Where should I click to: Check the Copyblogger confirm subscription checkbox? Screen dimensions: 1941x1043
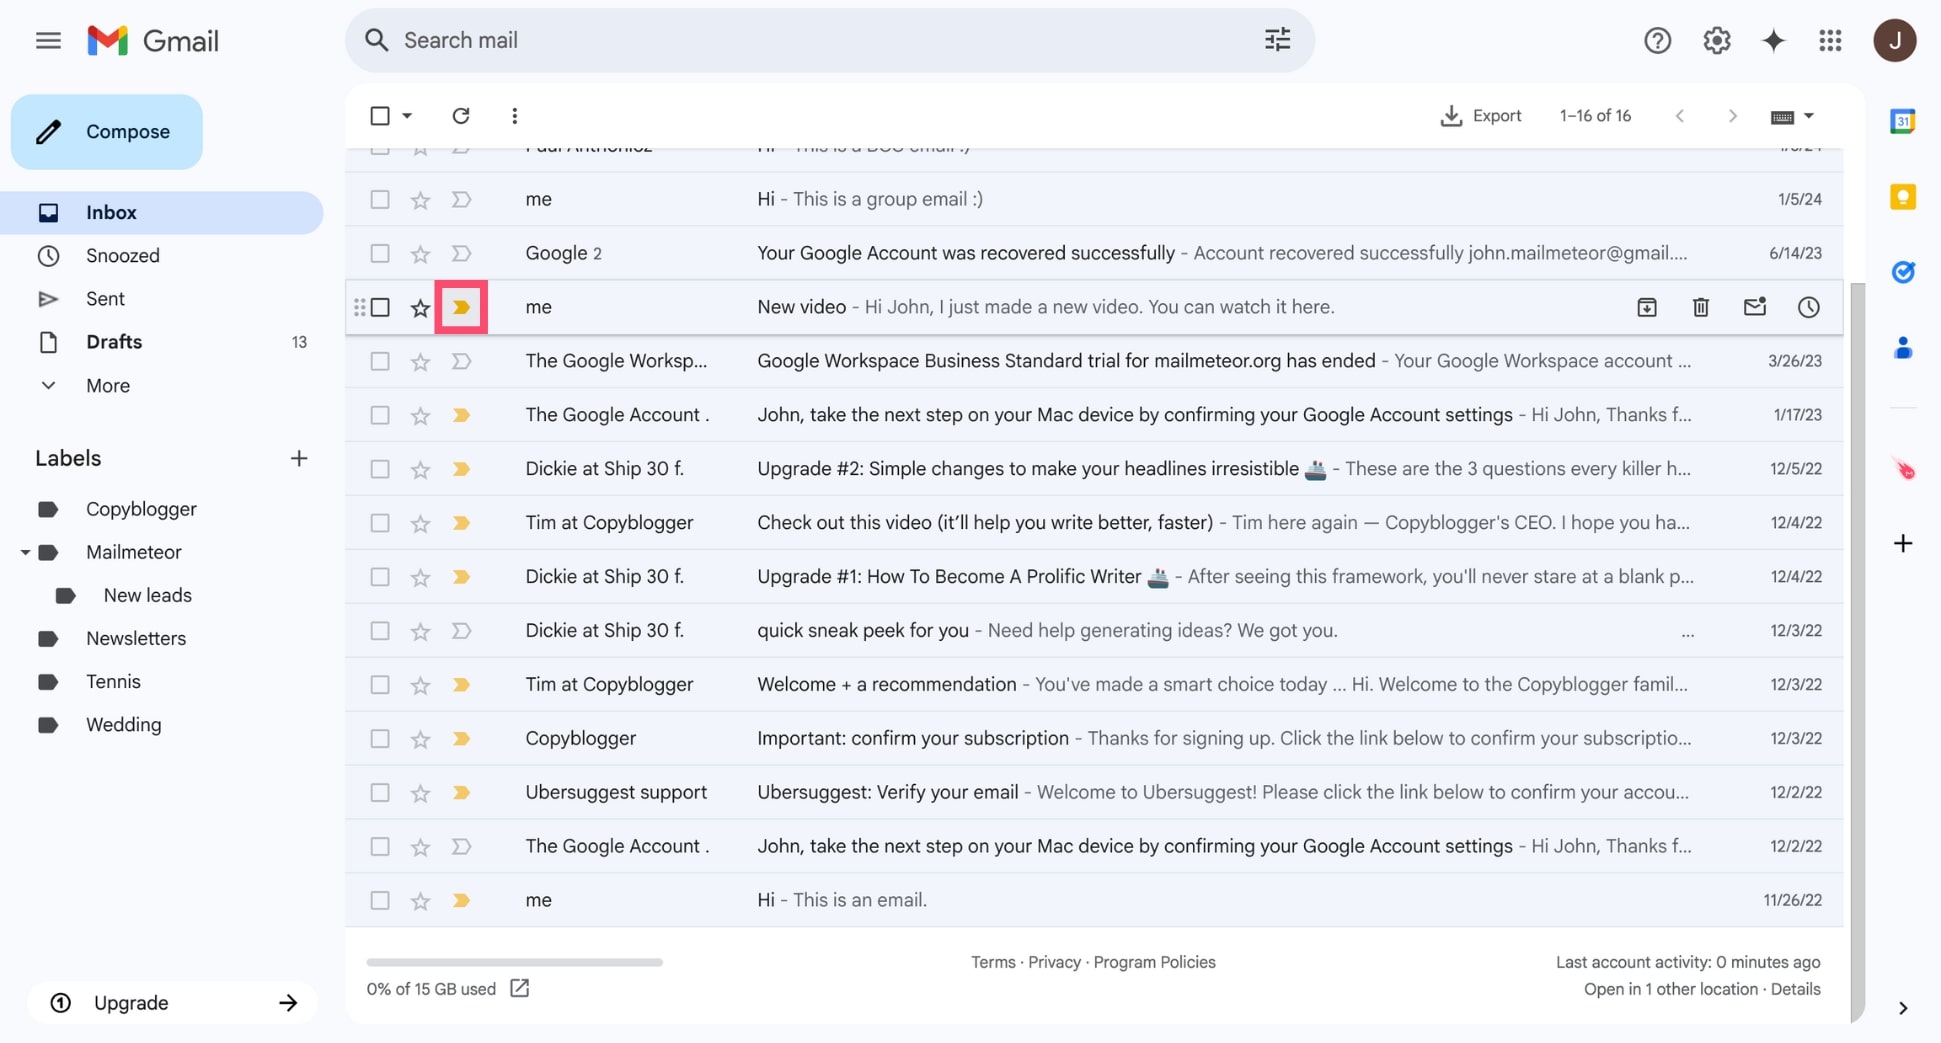pyautogui.click(x=380, y=738)
